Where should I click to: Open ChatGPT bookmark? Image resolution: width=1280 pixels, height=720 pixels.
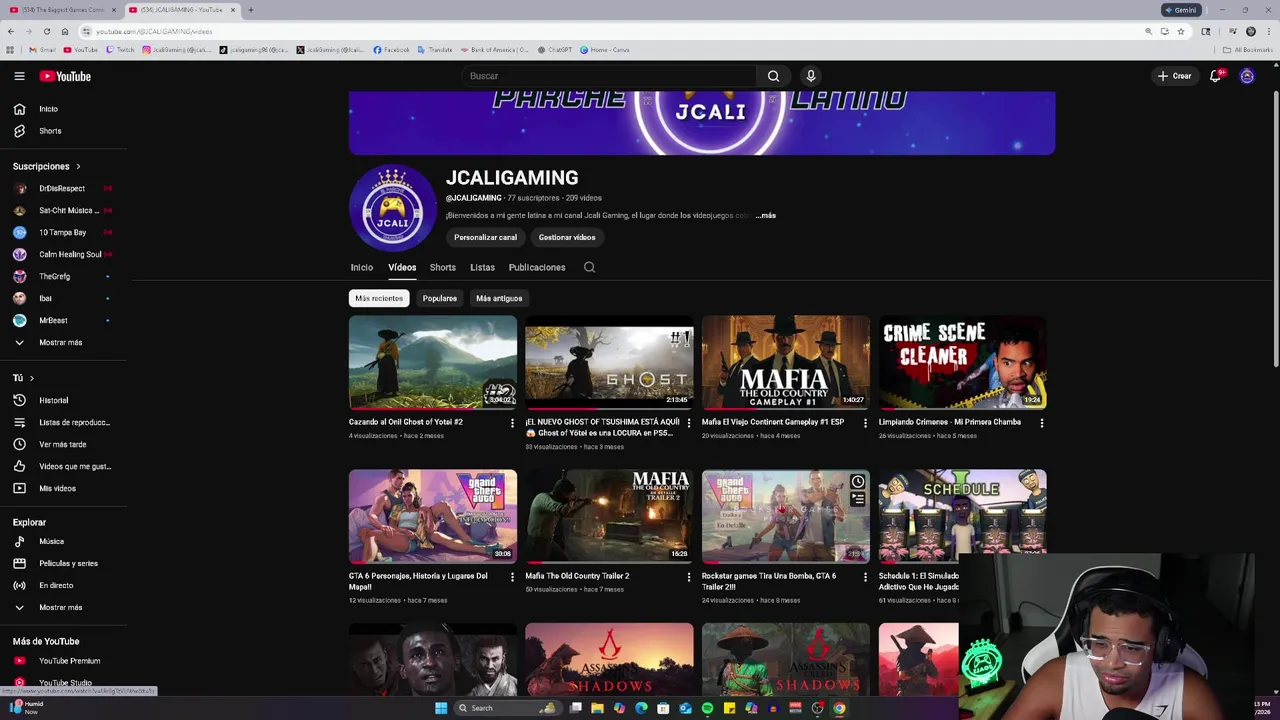point(555,50)
